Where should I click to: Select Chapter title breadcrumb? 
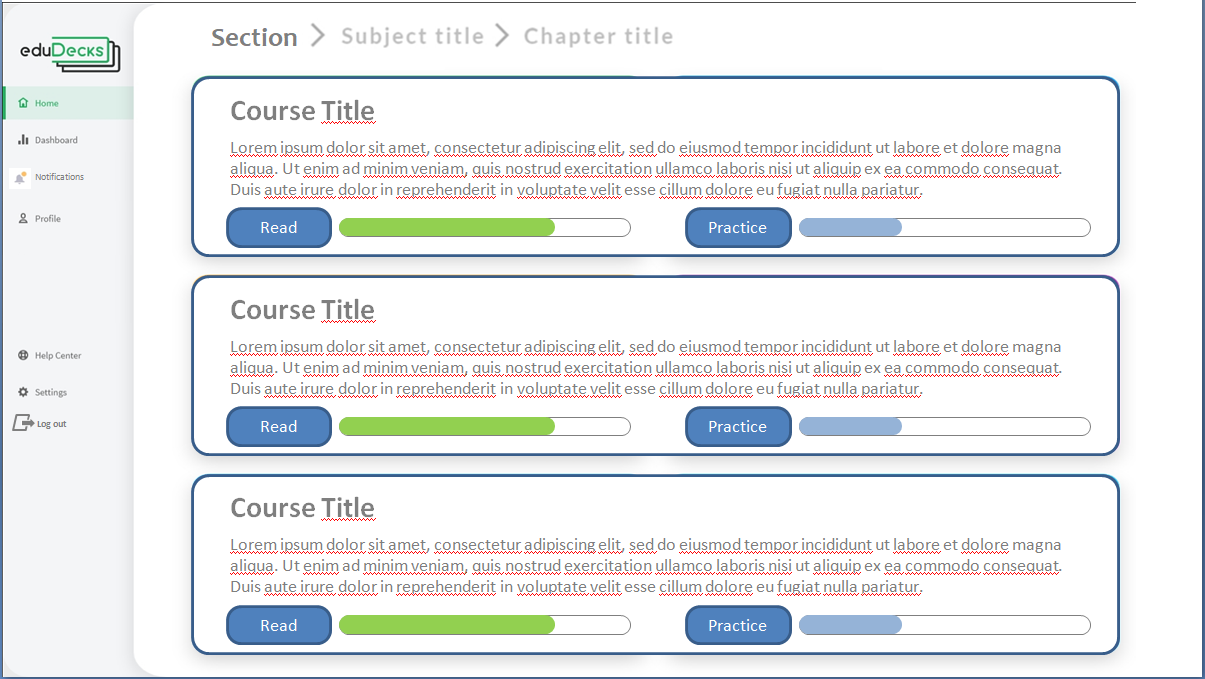tap(598, 37)
